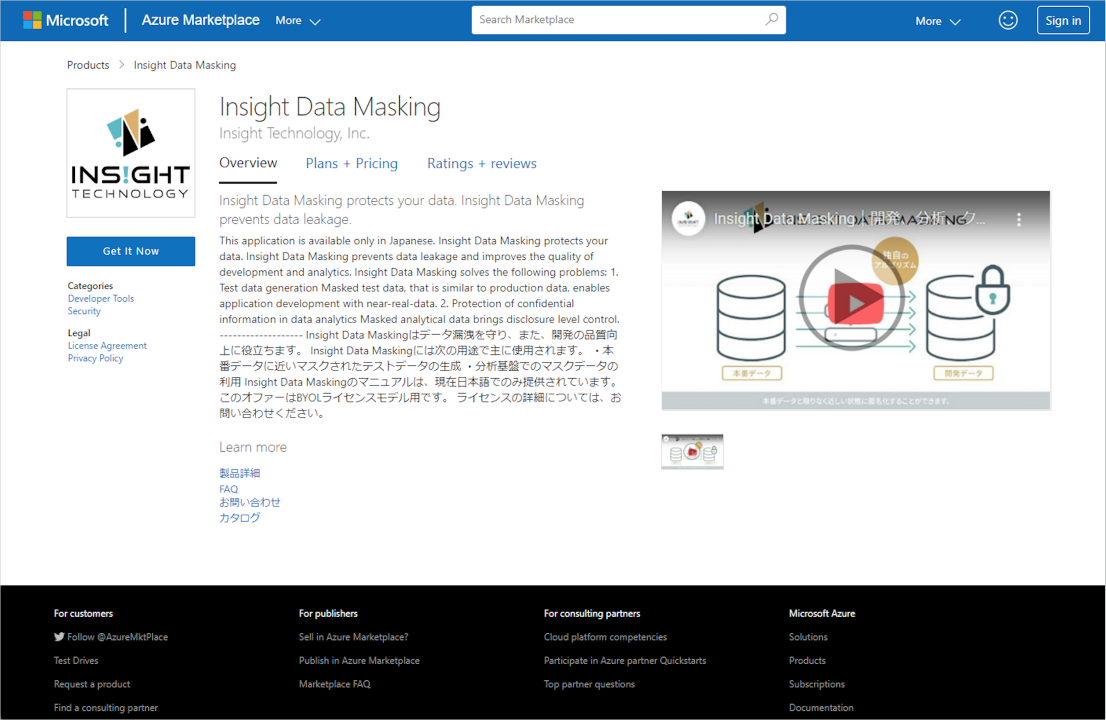Open Follow @AzureMktPlace Twitter link

[x=111, y=637]
